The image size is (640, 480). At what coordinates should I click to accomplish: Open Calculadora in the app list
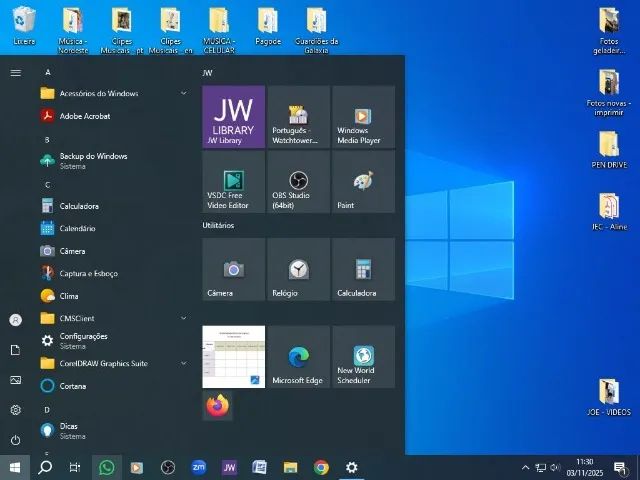pyautogui.click(x=114, y=206)
